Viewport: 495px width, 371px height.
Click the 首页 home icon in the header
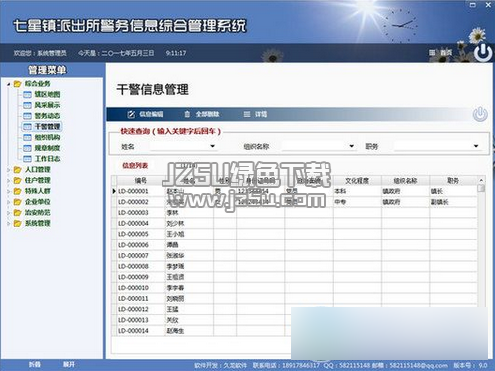pos(432,53)
